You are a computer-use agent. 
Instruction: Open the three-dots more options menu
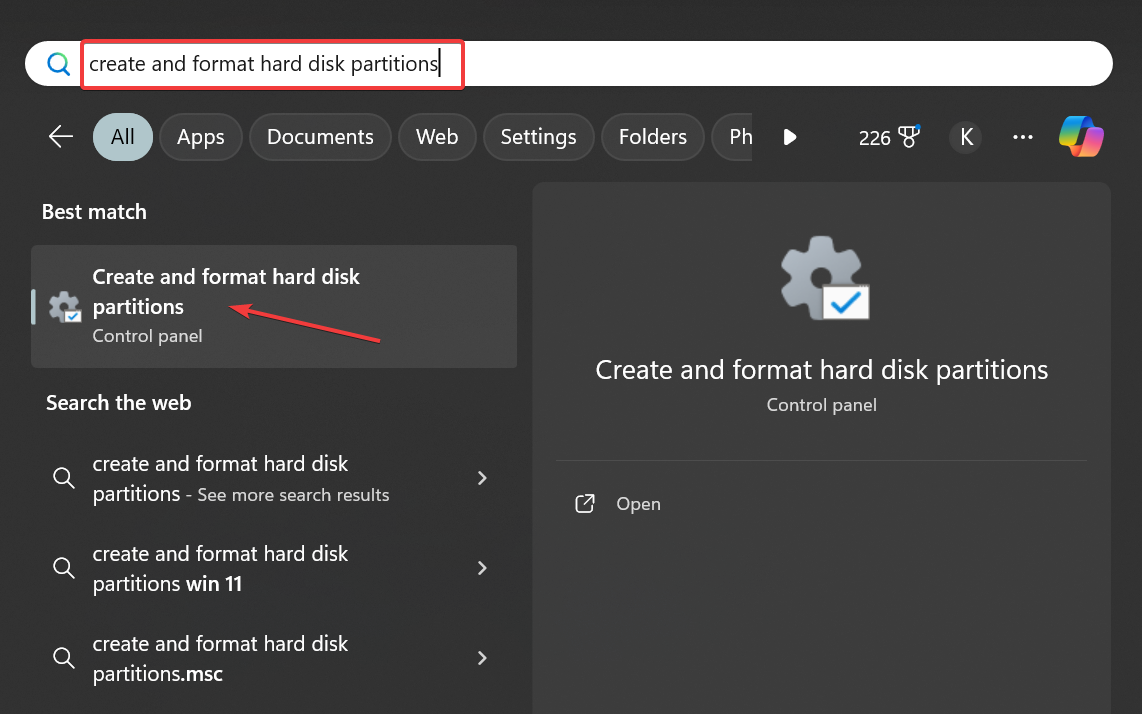[1022, 137]
